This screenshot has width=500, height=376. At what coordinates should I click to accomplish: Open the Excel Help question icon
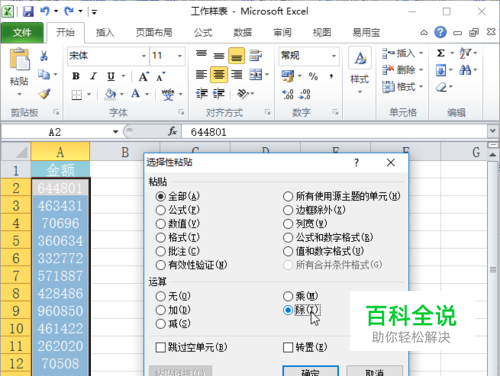click(x=440, y=32)
